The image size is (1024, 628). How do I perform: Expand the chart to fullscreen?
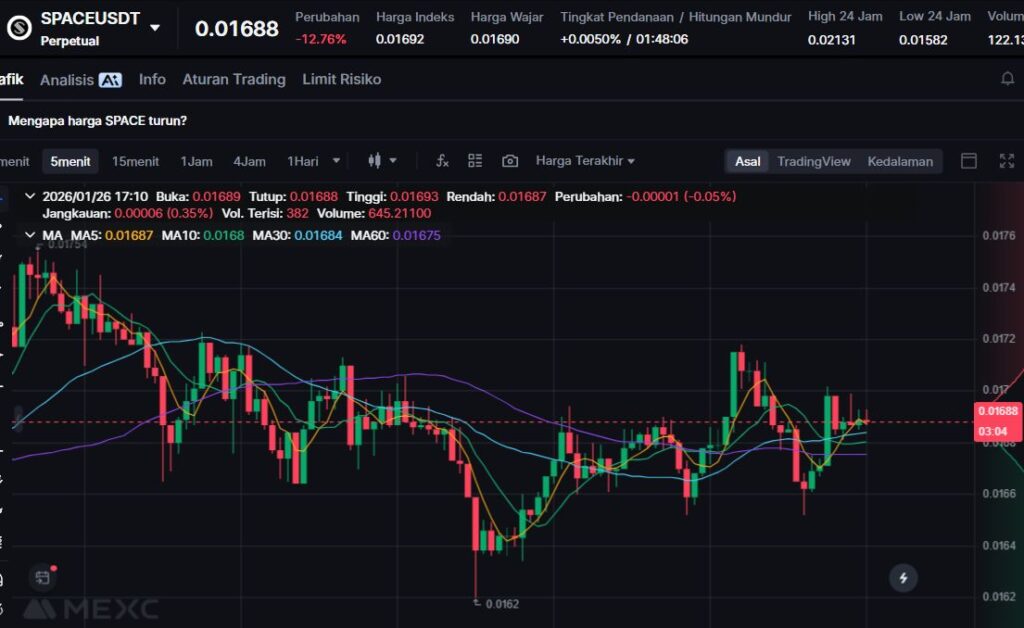point(1006,161)
